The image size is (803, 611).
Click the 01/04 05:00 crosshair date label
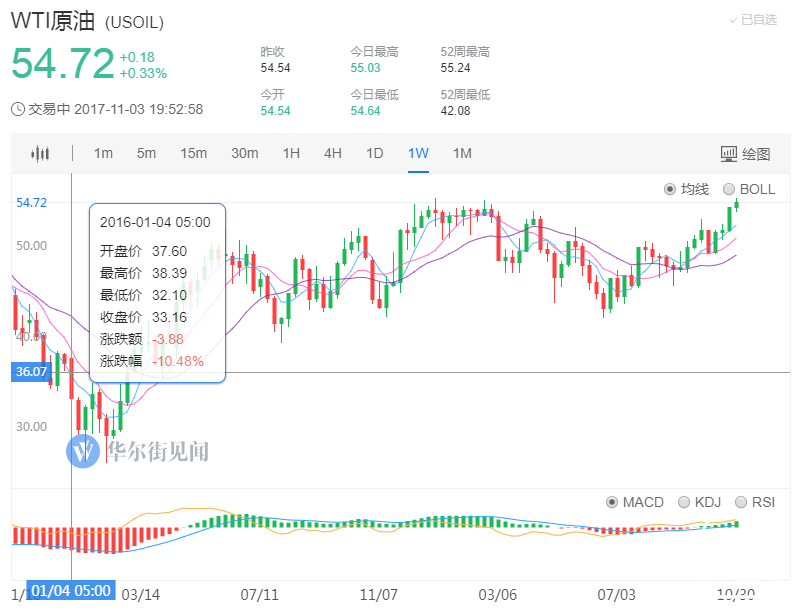[71, 591]
